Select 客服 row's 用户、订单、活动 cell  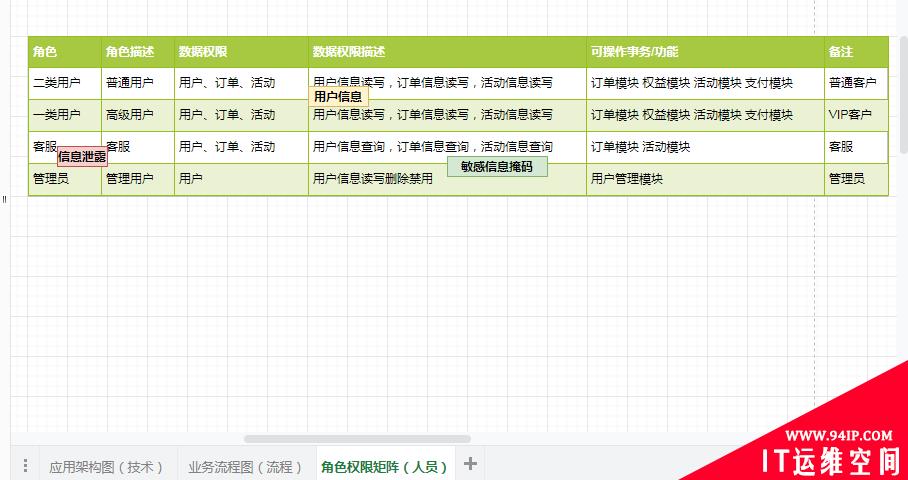click(x=241, y=147)
